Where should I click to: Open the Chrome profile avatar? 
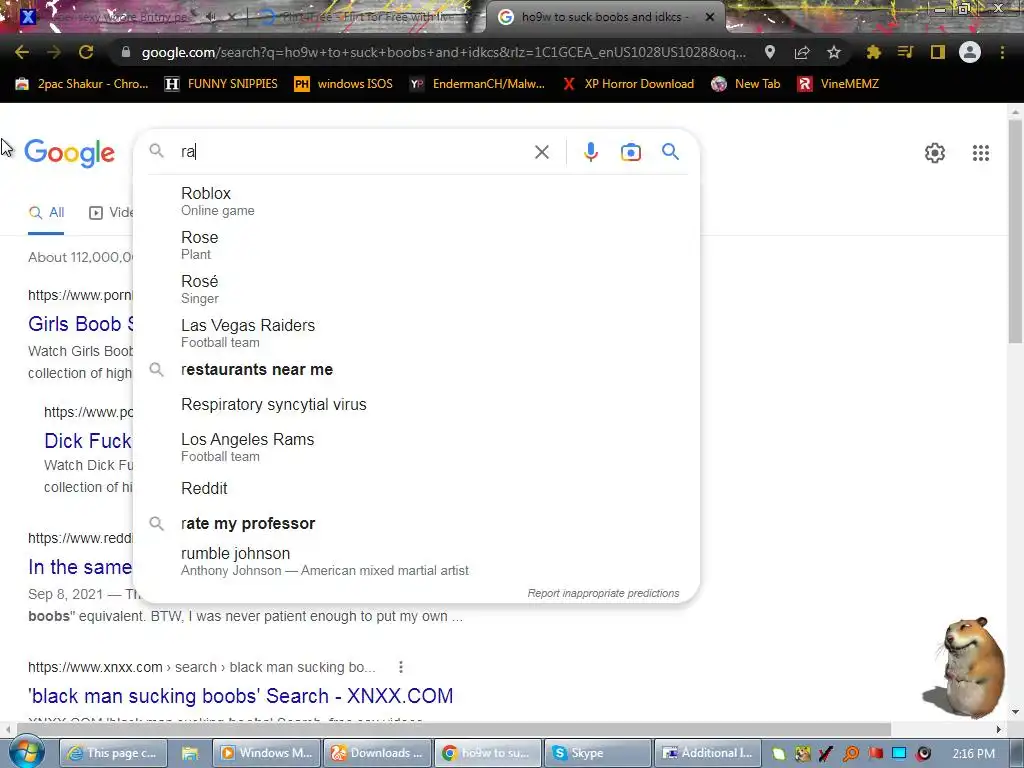pos(970,52)
